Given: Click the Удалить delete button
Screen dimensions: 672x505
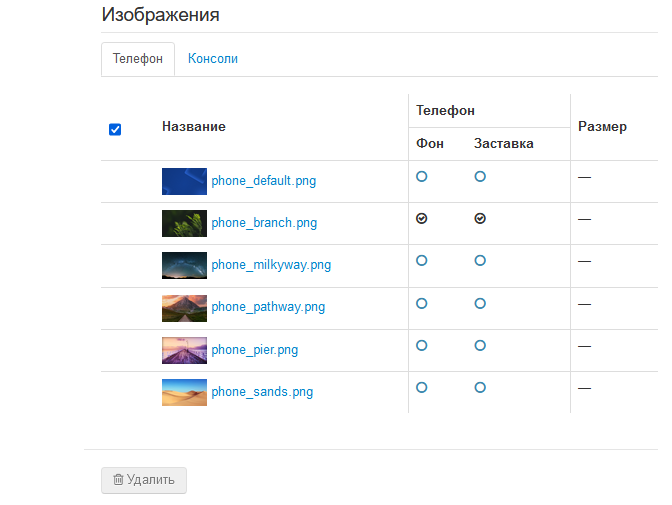Looking at the screenshot, I should click(144, 480).
